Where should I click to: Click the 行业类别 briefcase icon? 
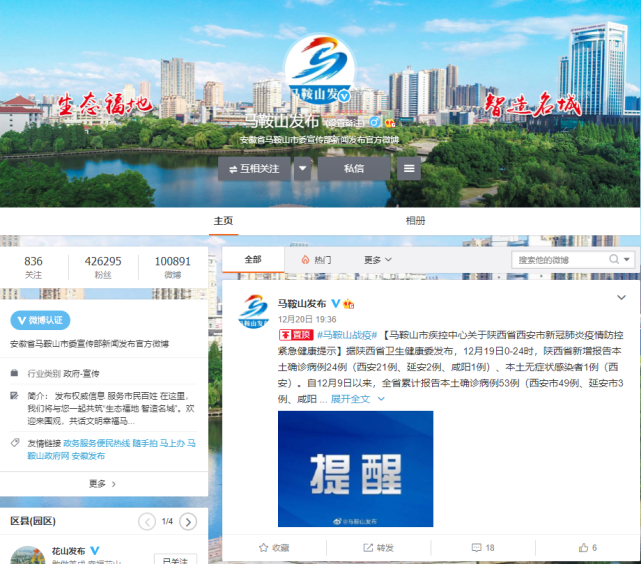point(14,373)
